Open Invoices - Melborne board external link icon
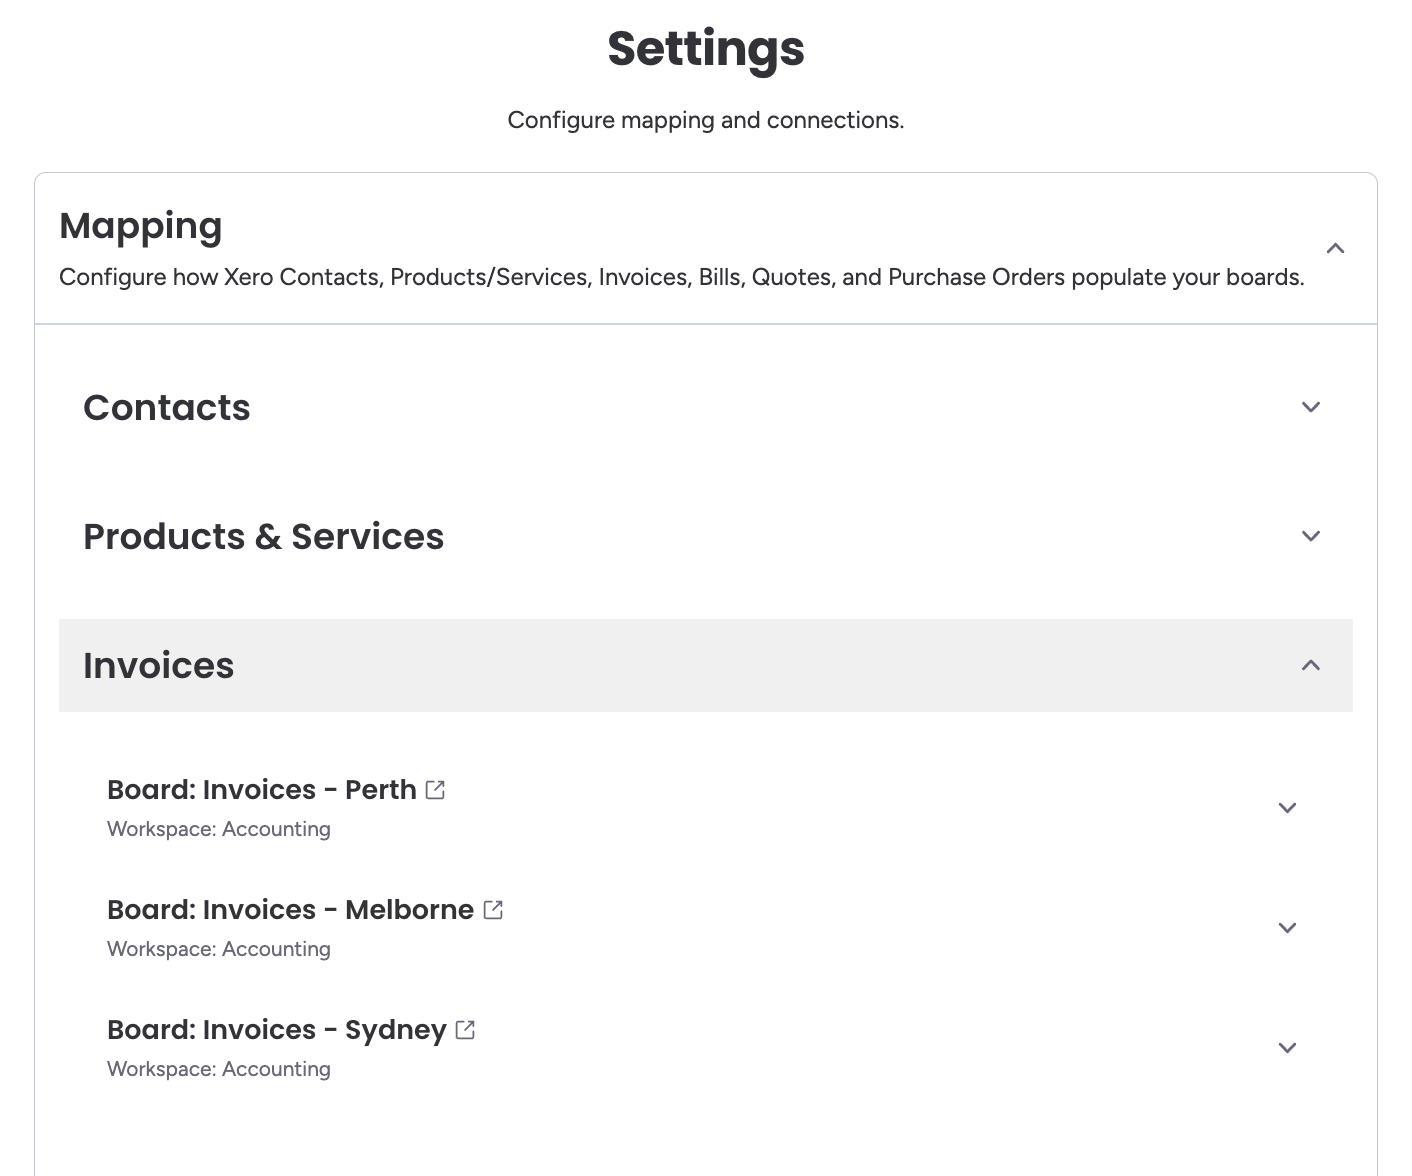Screen dimensions: 1412x1176 pyautogui.click(x=493, y=910)
